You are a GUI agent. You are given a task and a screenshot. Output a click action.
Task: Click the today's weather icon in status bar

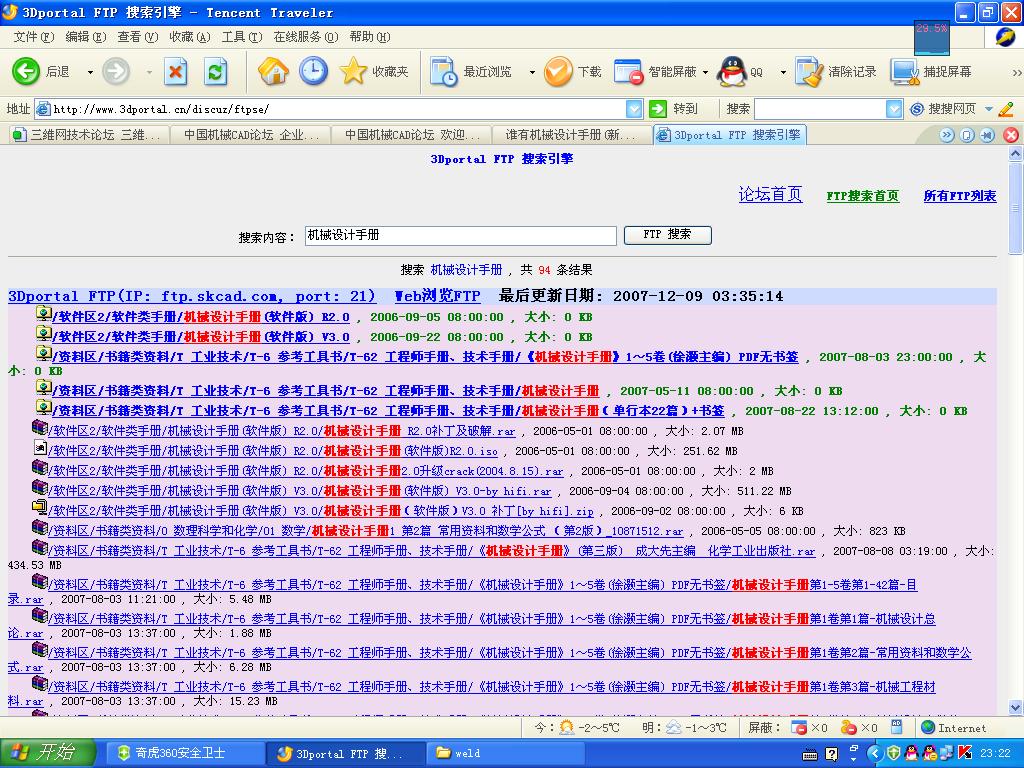[567, 727]
